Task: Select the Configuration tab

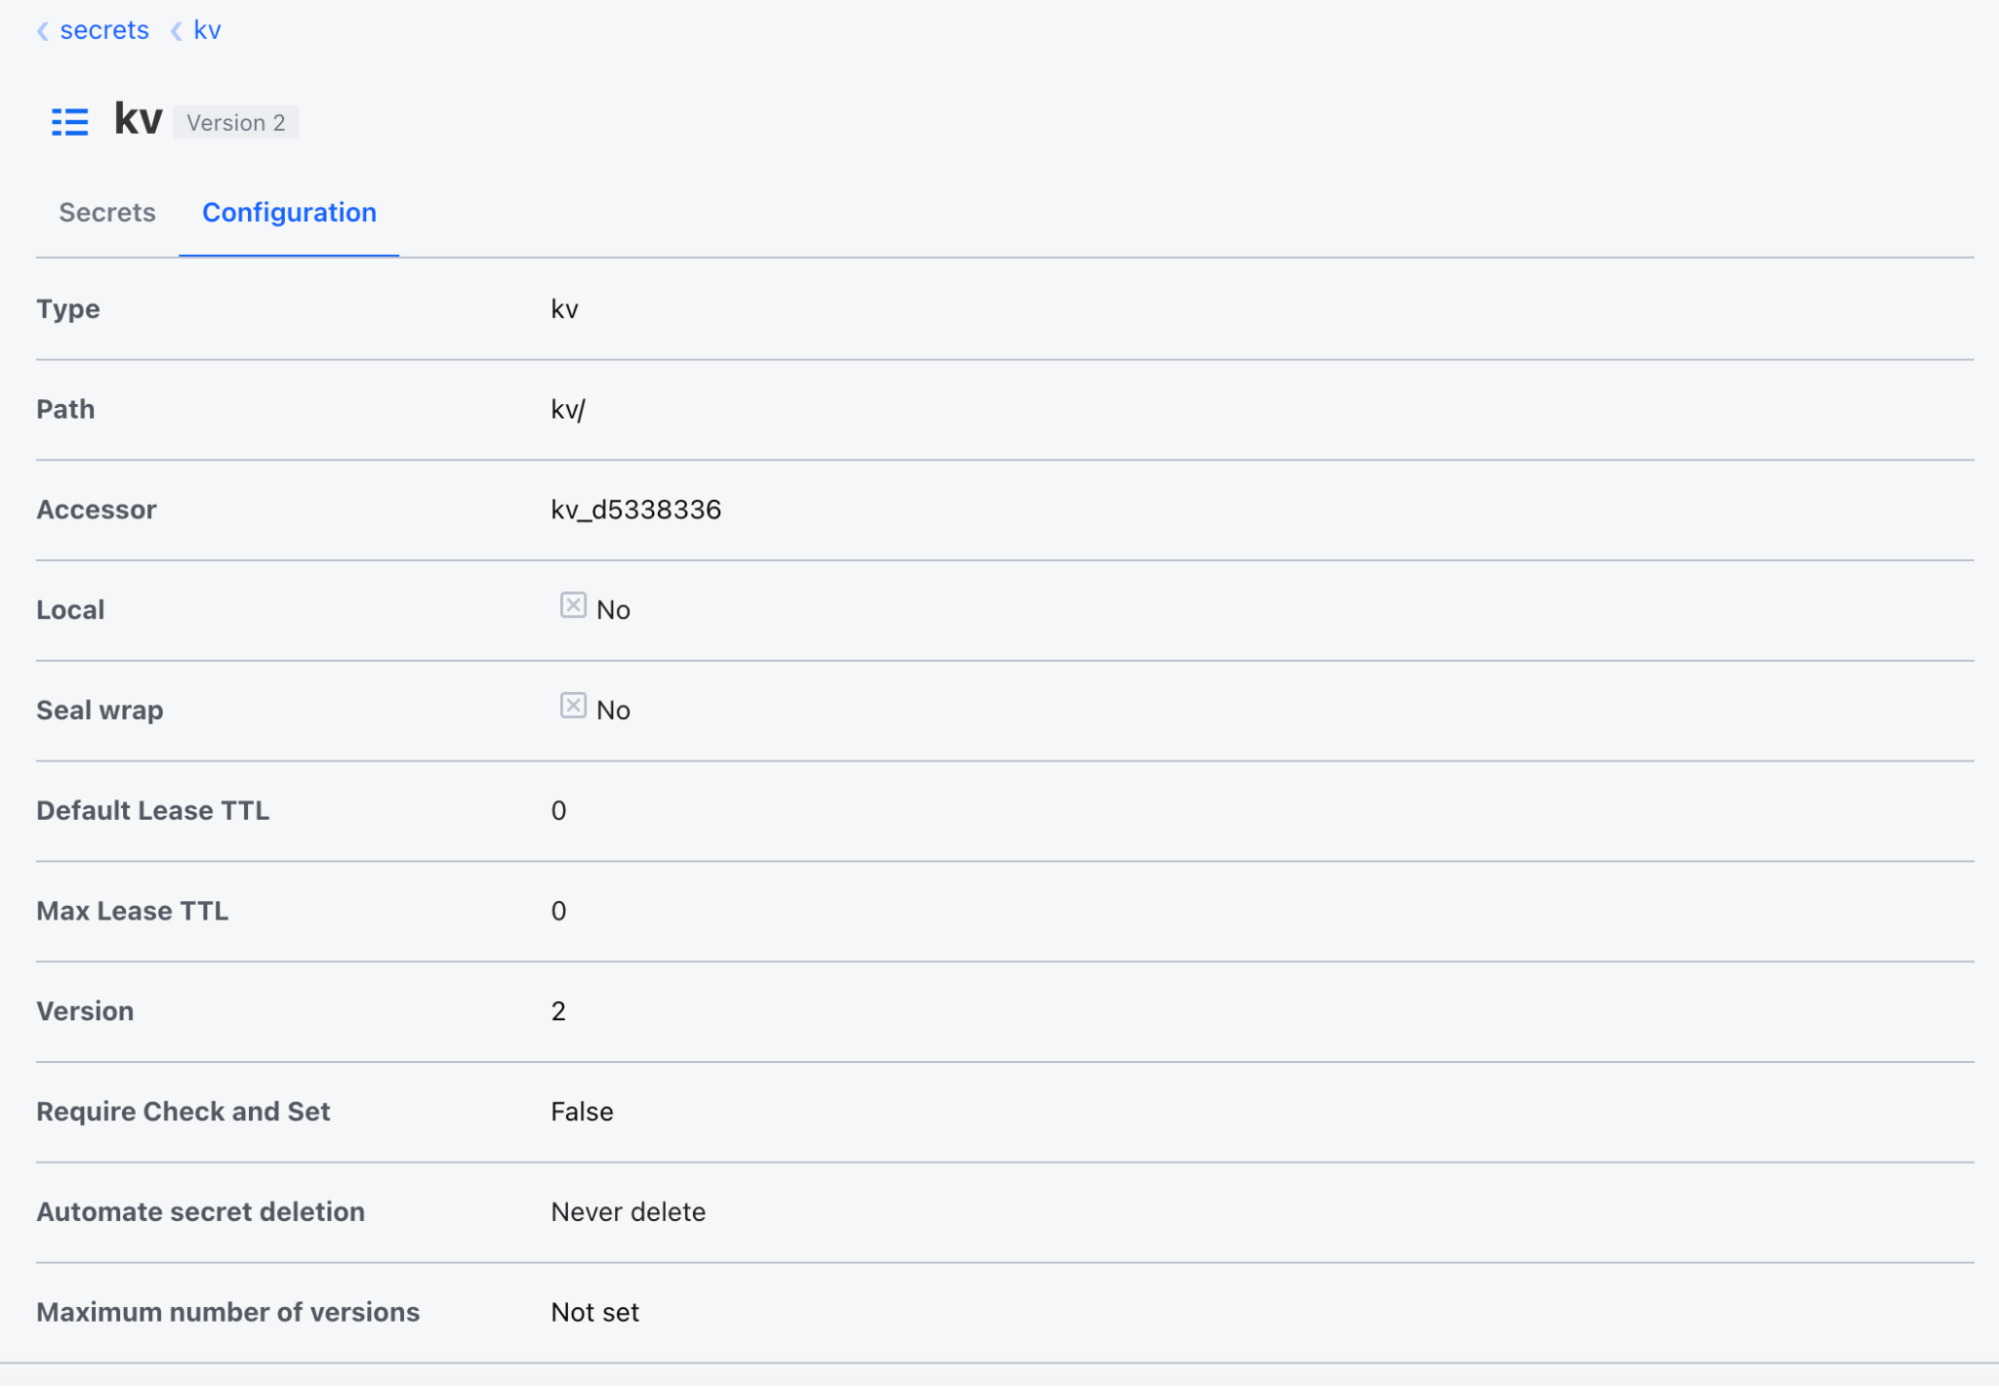Action: point(289,213)
